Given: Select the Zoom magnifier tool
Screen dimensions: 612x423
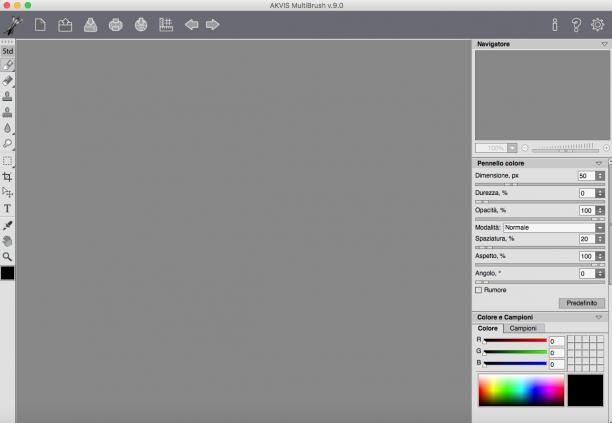Looking at the screenshot, I should (x=7, y=256).
